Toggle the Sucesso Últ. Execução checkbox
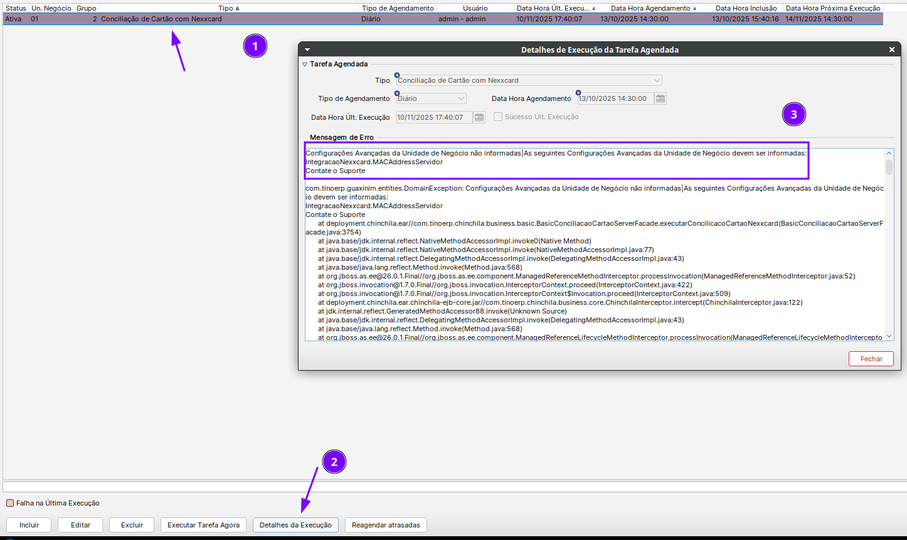The height and width of the screenshot is (540, 907). pyautogui.click(x=497, y=117)
